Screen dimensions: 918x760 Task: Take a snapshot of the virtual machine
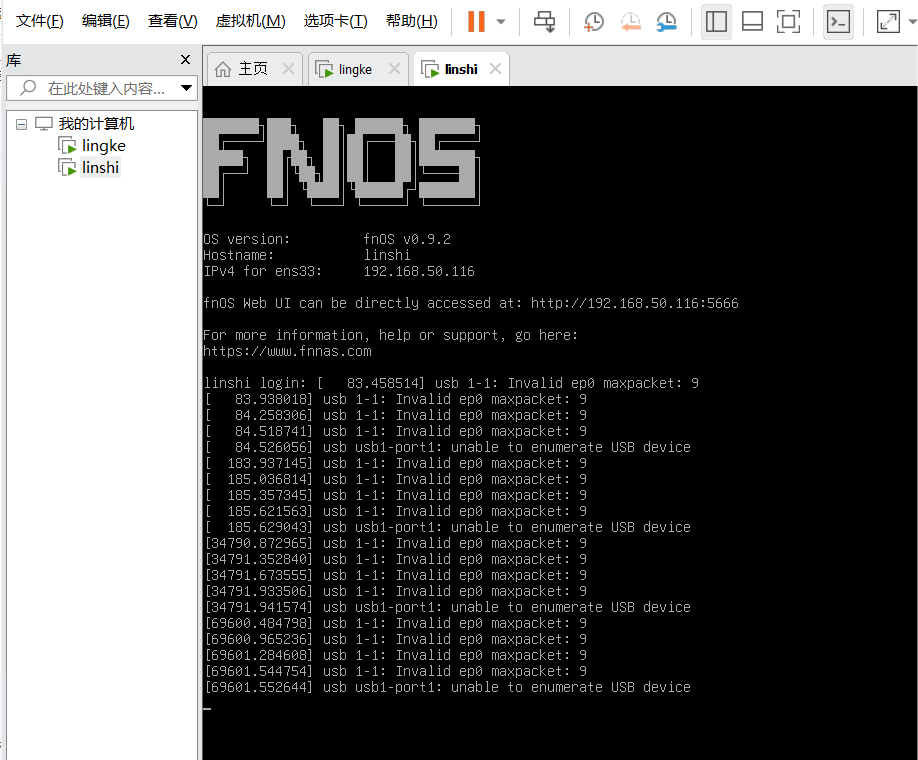[594, 22]
